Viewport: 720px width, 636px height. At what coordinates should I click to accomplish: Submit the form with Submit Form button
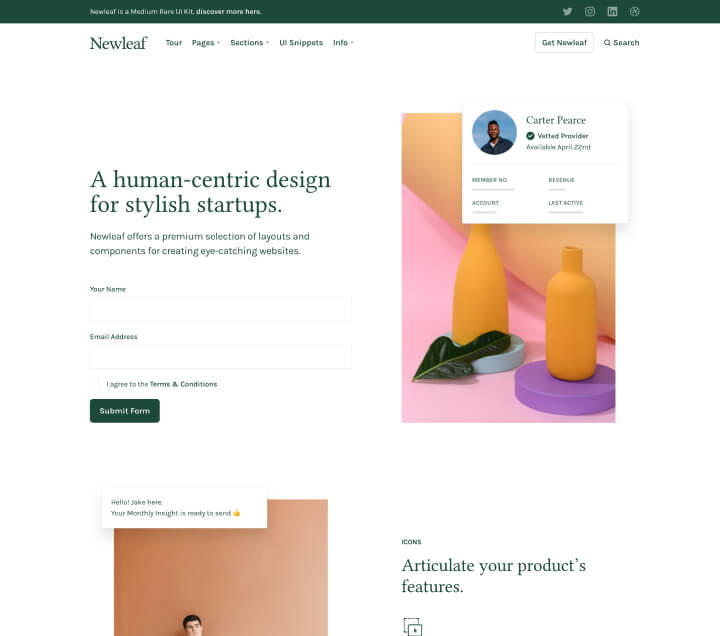point(125,411)
